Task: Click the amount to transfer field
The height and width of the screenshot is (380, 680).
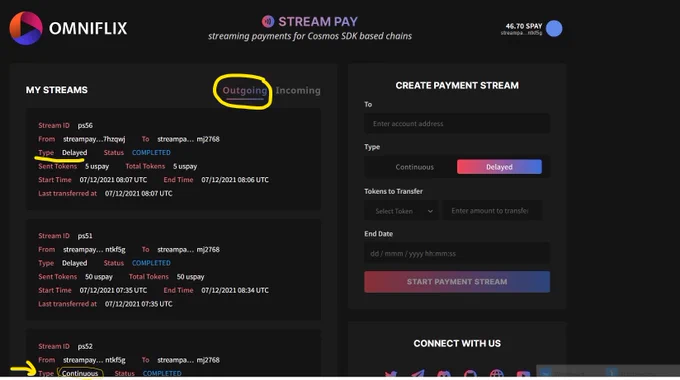Action: (492, 211)
